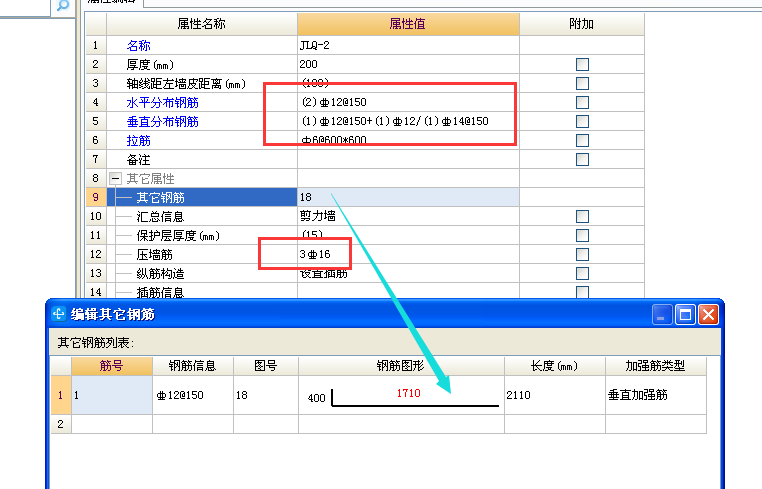
Task: Click the 其它钢筋 value 18
Action: [408, 197]
